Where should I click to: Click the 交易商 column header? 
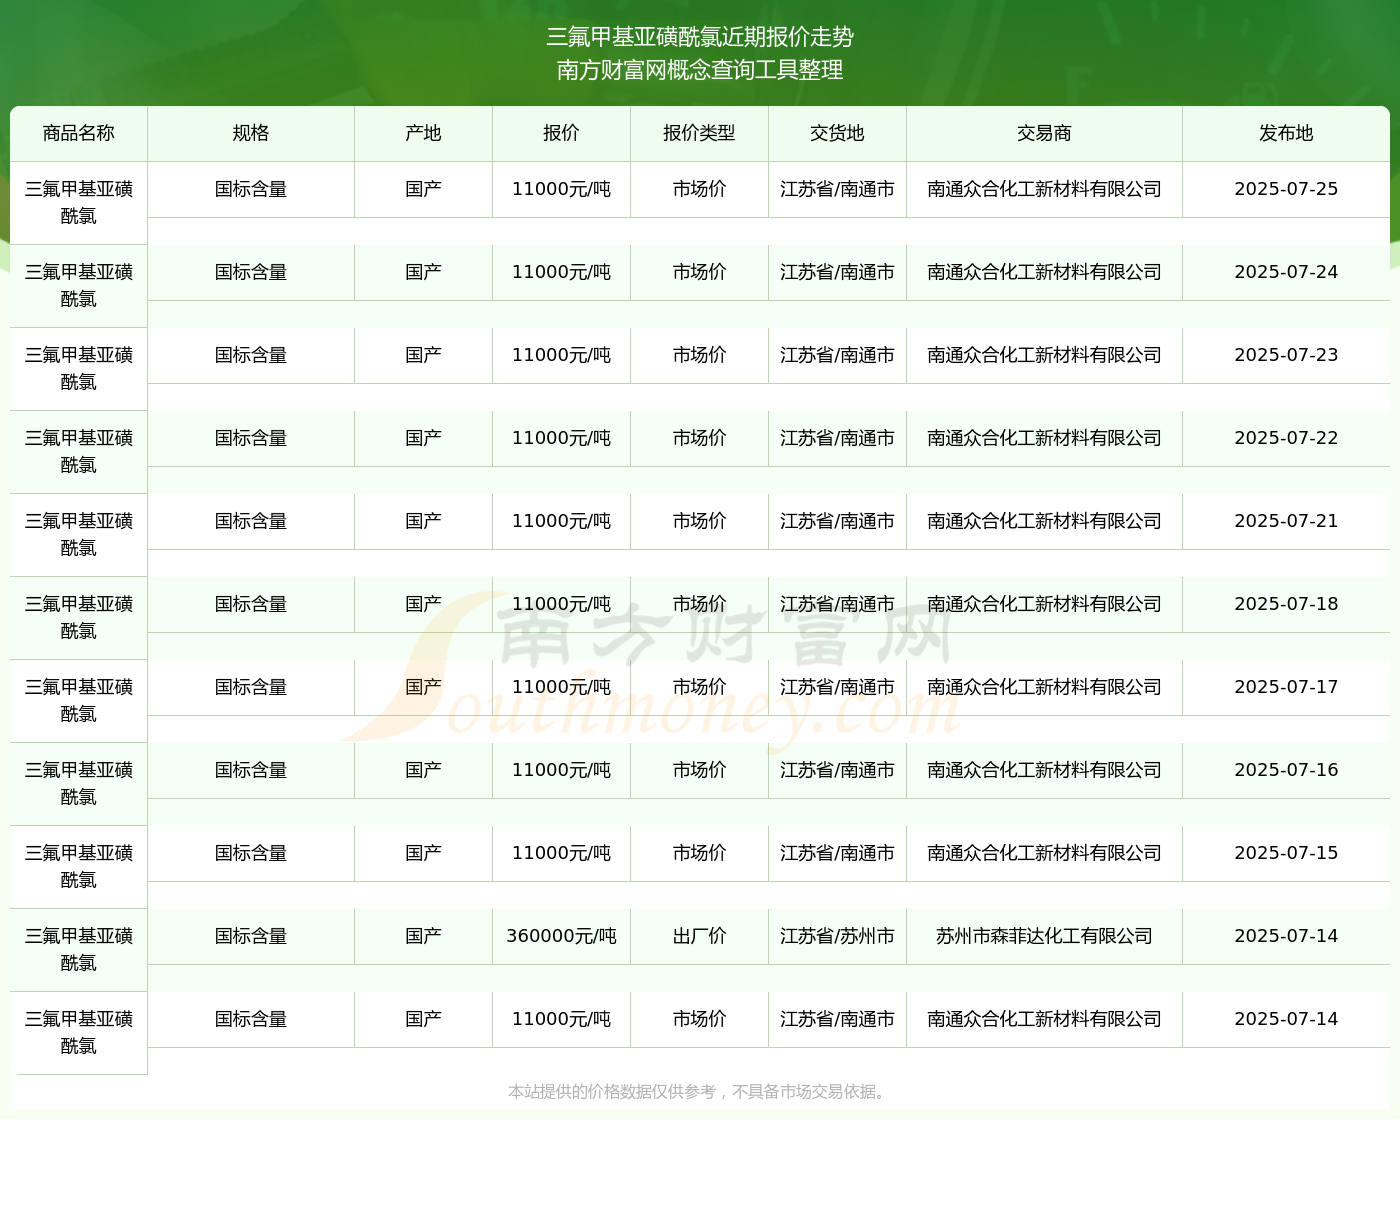click(1045, 133)
